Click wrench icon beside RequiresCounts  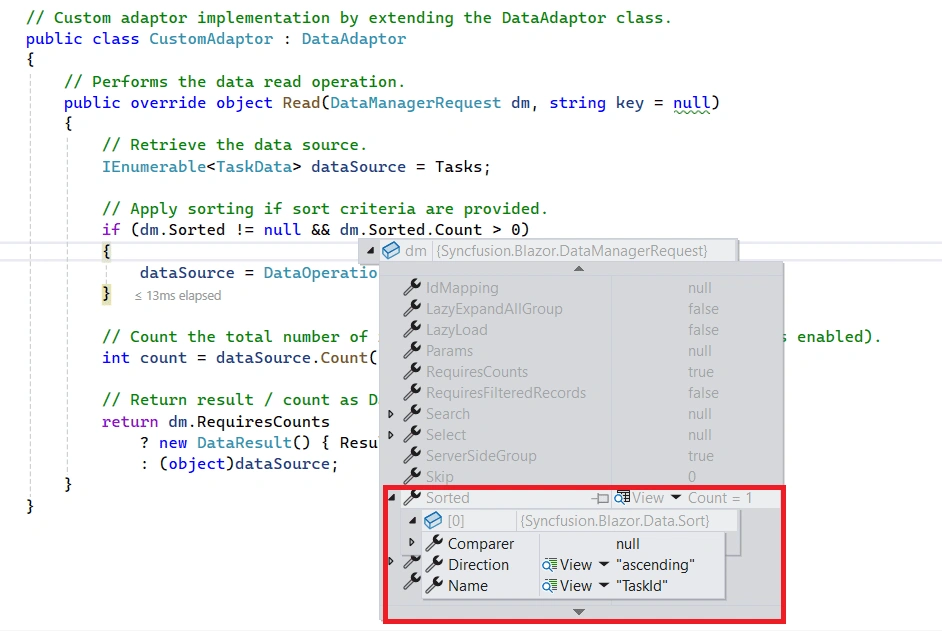tap(412, 371)
